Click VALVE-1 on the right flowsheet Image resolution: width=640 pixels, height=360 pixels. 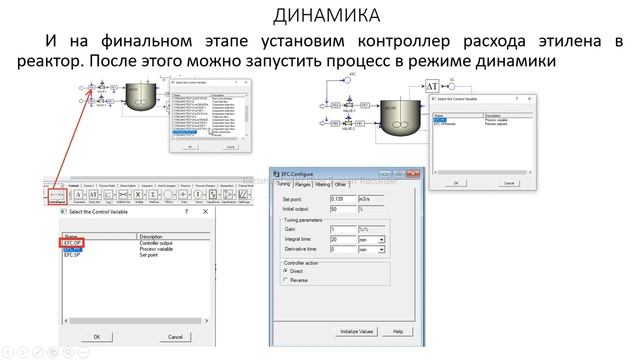point(349,104)
